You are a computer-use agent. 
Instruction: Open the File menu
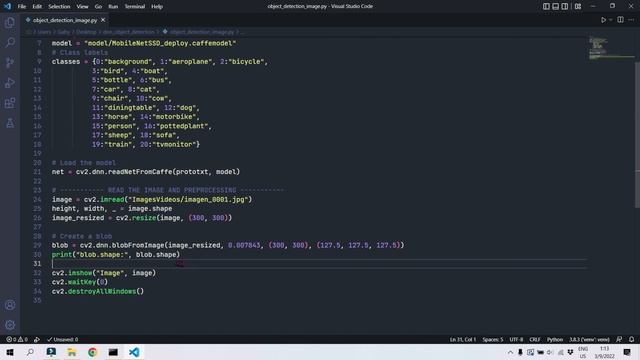pos(22,7)
